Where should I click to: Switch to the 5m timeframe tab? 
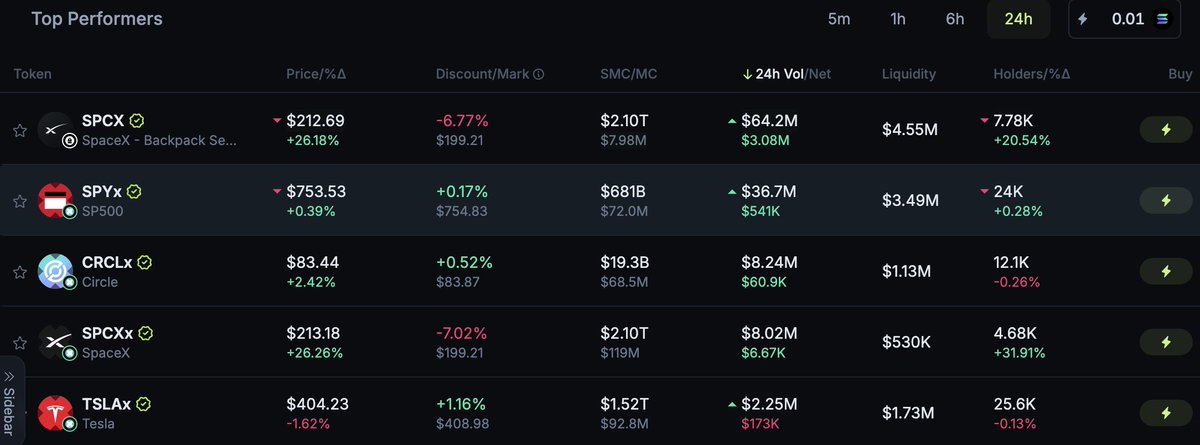click(x=839, y=19)
